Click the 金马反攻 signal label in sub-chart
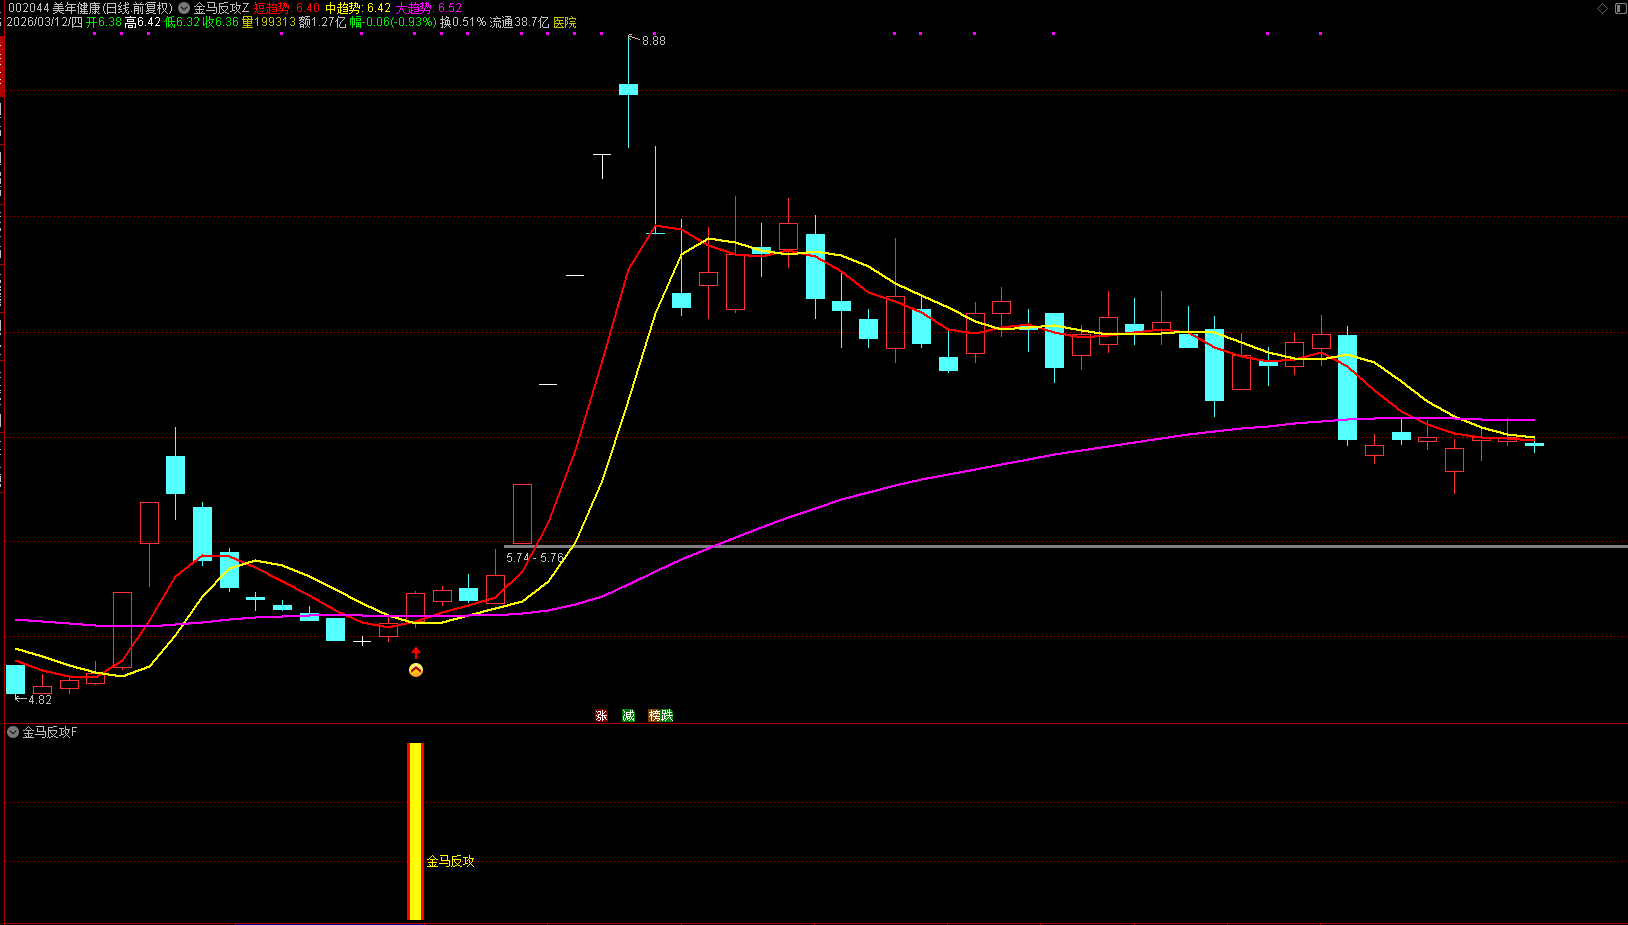 450,861
